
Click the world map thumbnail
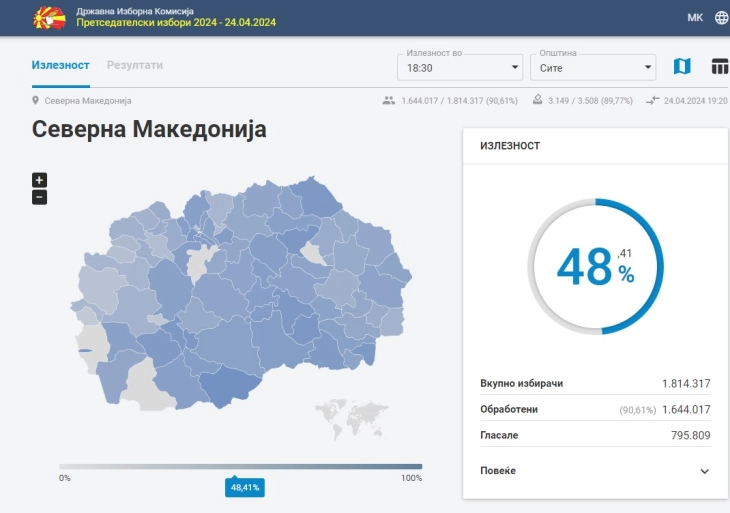point(351,419)
